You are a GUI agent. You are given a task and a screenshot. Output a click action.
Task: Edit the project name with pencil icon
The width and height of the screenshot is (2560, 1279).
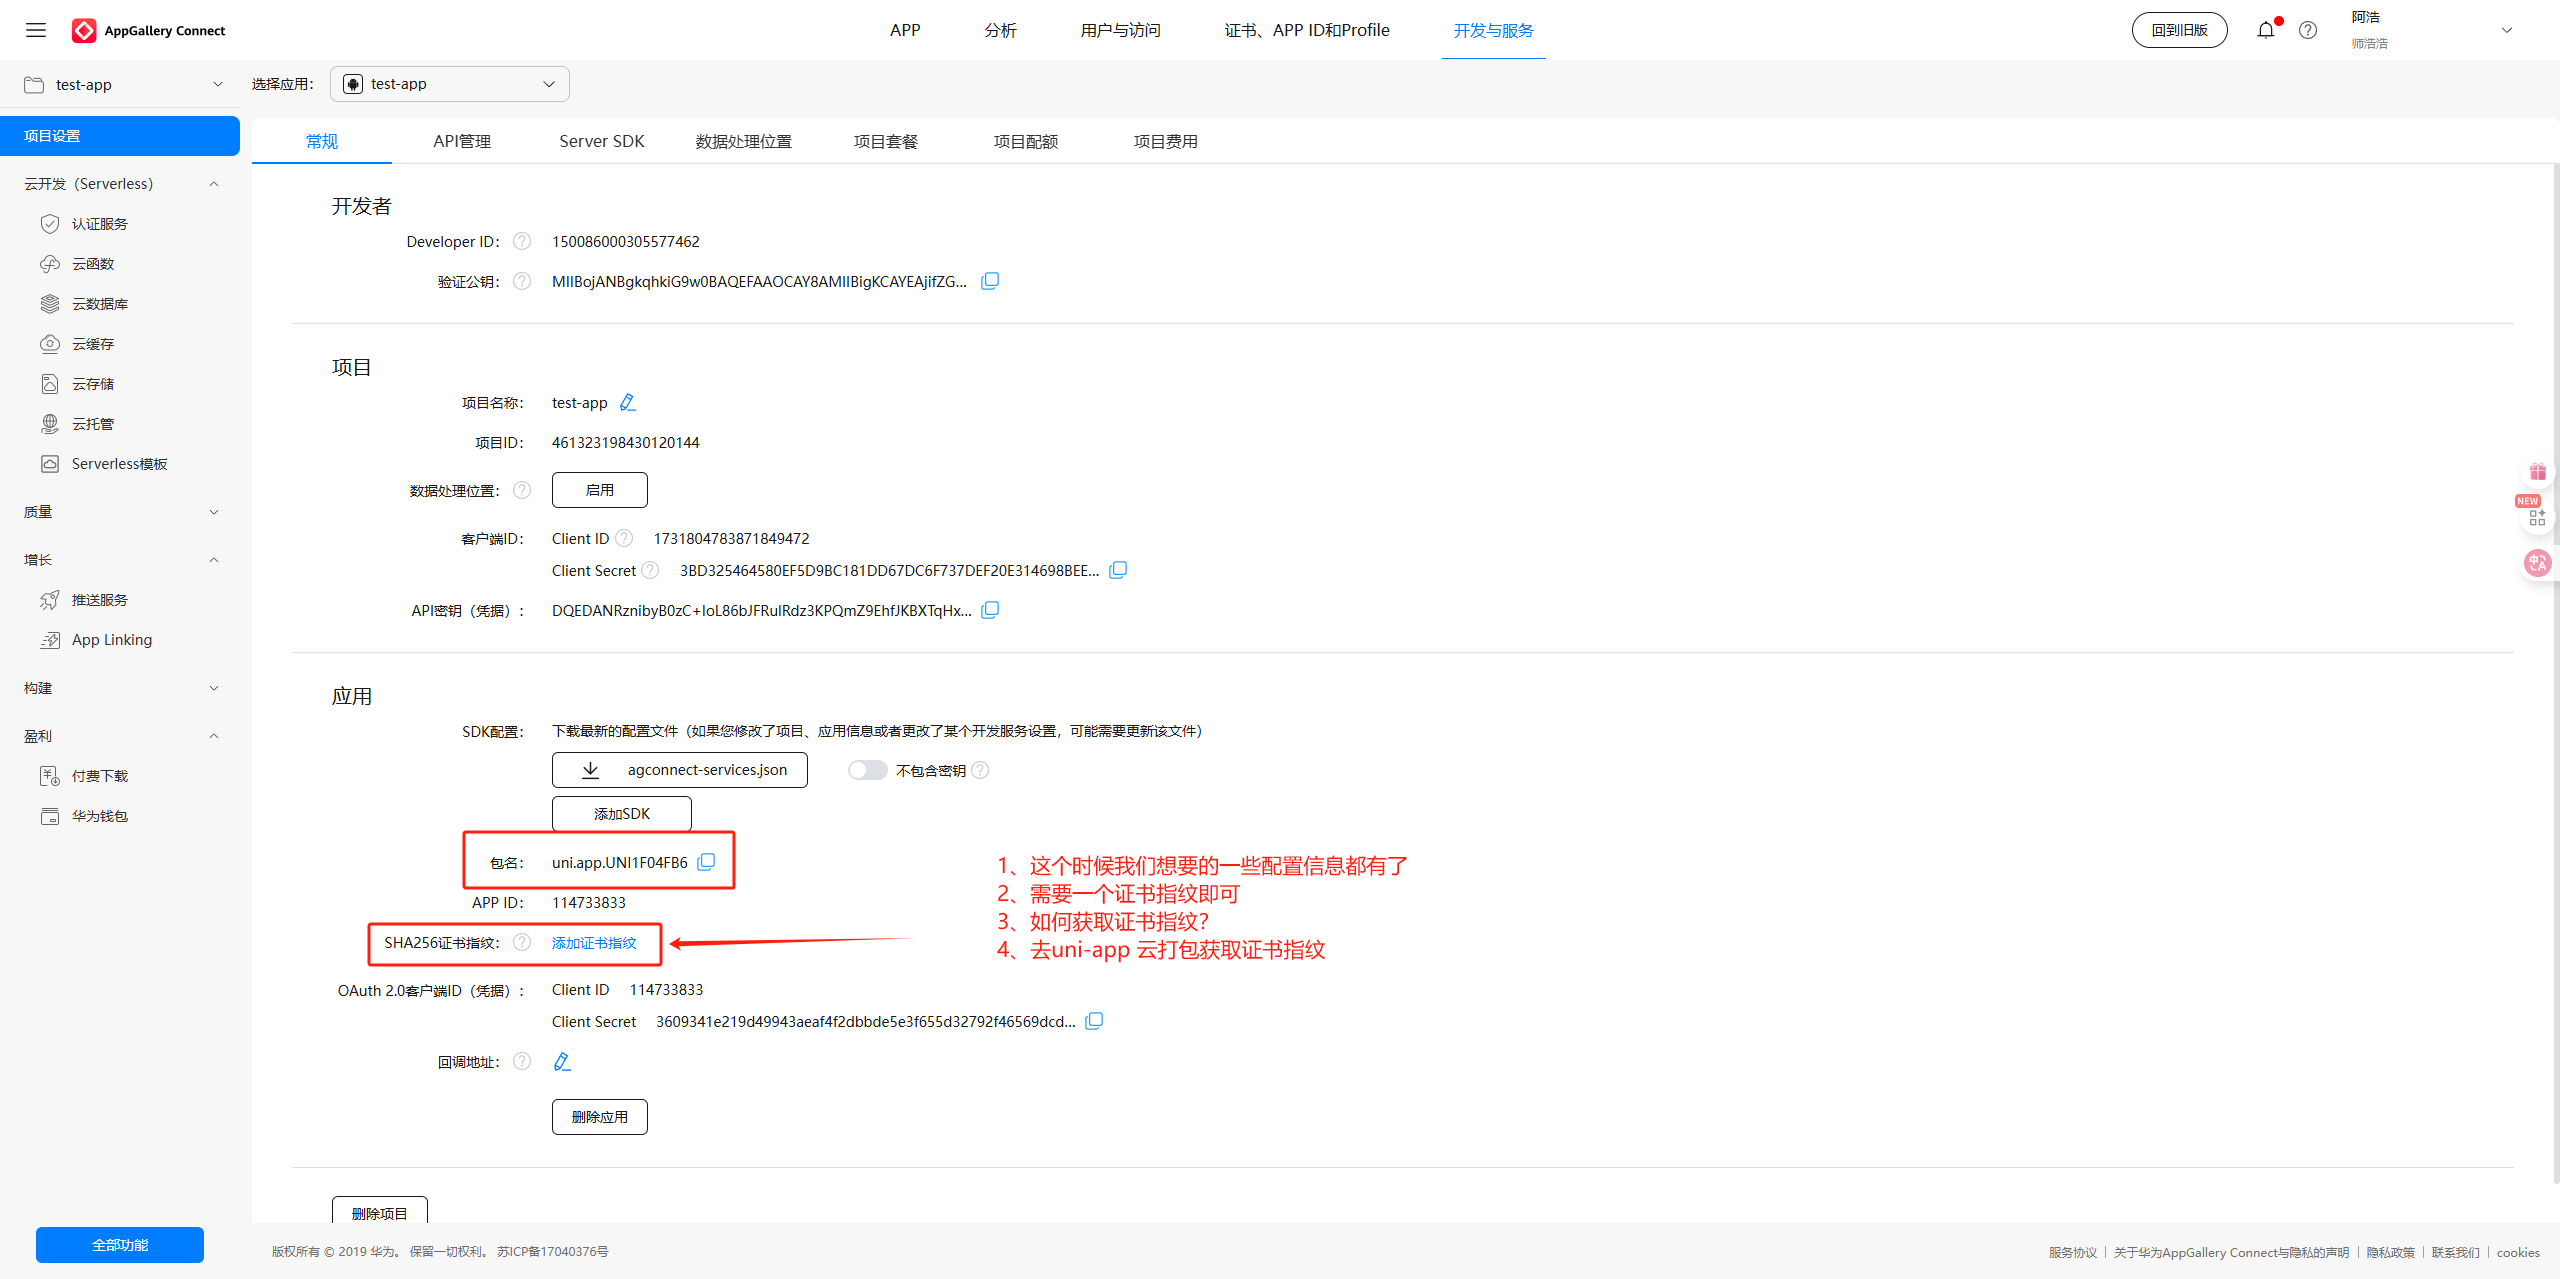(627, 402)
